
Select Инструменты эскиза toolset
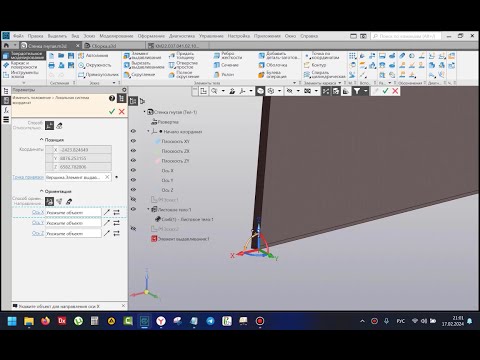23,74
